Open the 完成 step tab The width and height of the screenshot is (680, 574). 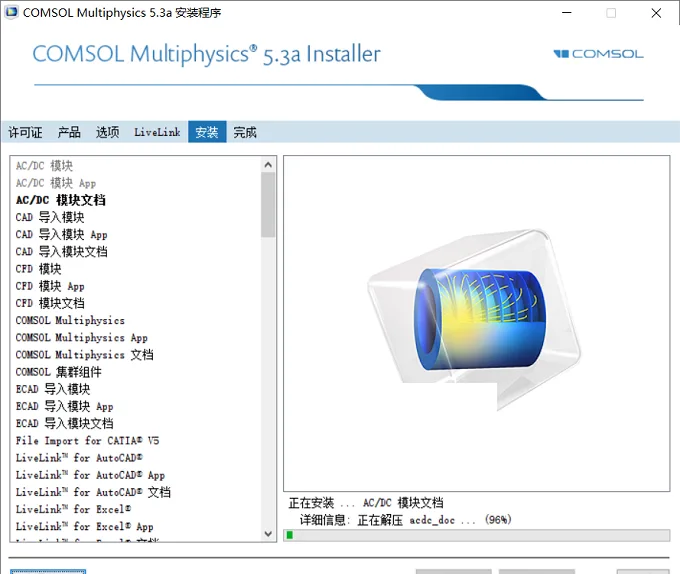coord(245,132)
